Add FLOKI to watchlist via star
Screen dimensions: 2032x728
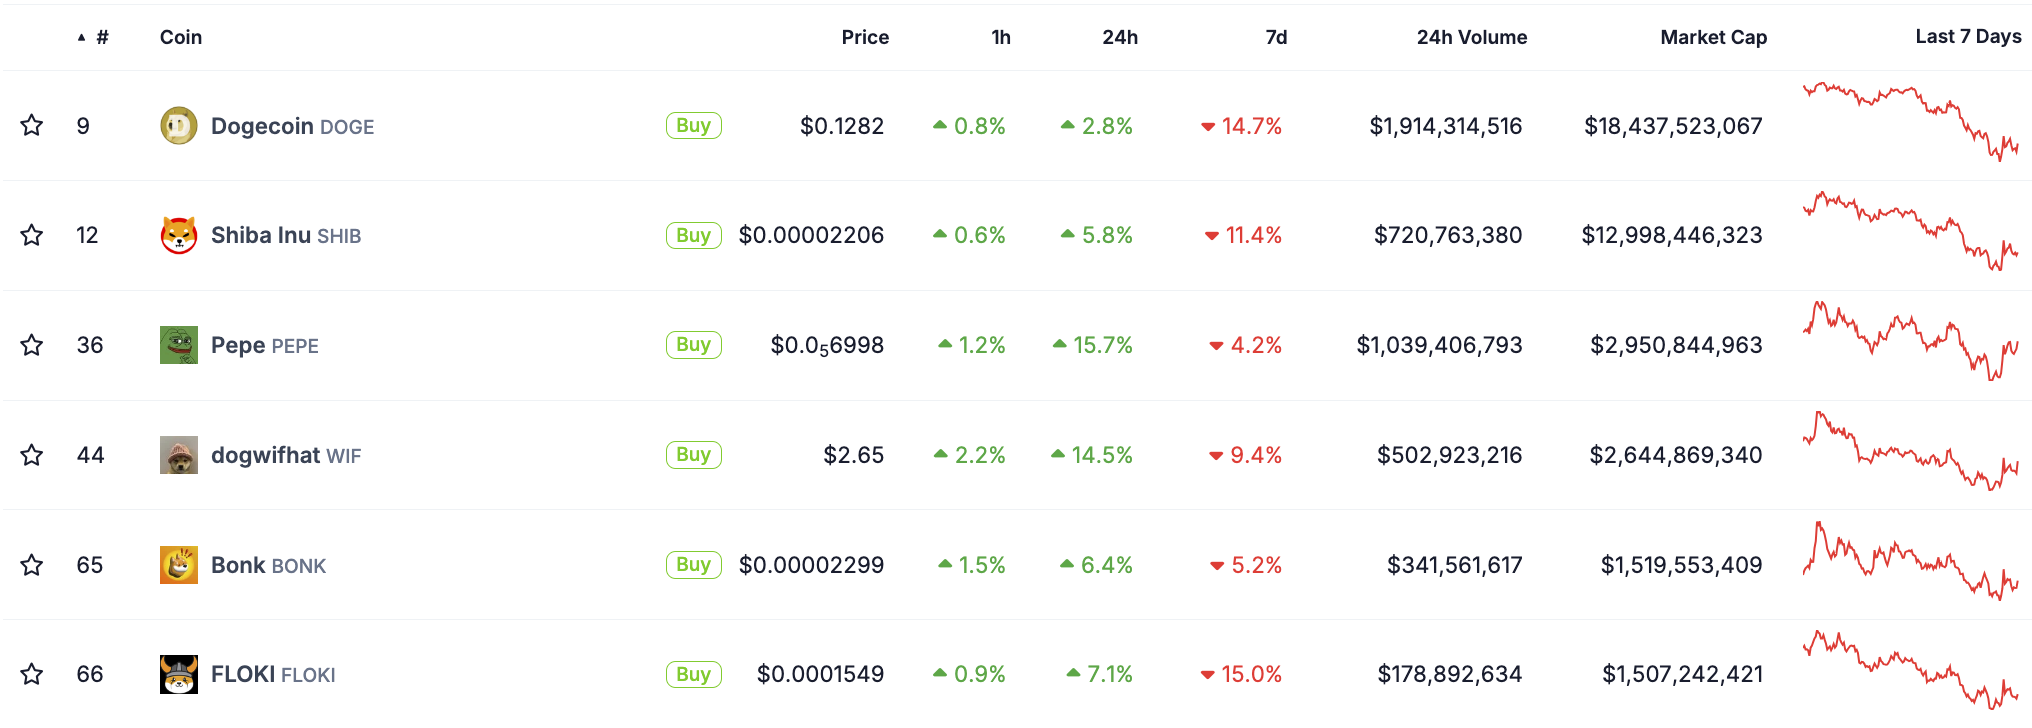pos(32,674)
